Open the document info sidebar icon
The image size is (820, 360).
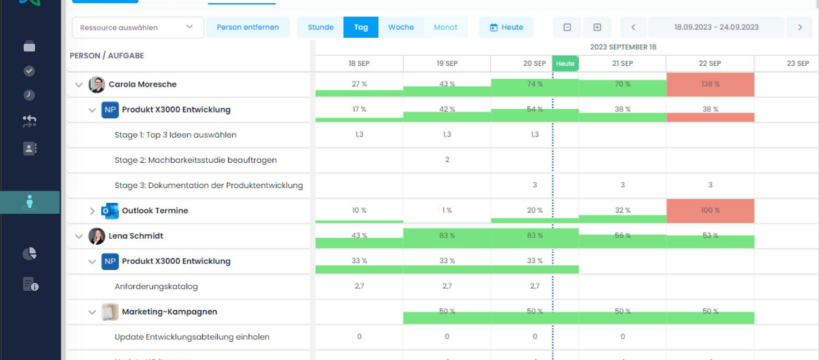click(x=30, y=284)
